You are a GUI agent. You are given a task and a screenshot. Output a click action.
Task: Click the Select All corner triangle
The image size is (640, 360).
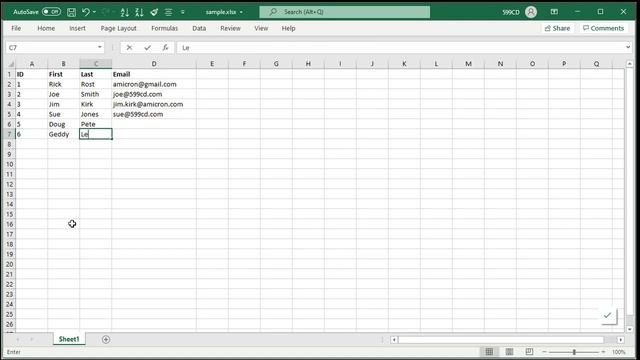(11, 64)
